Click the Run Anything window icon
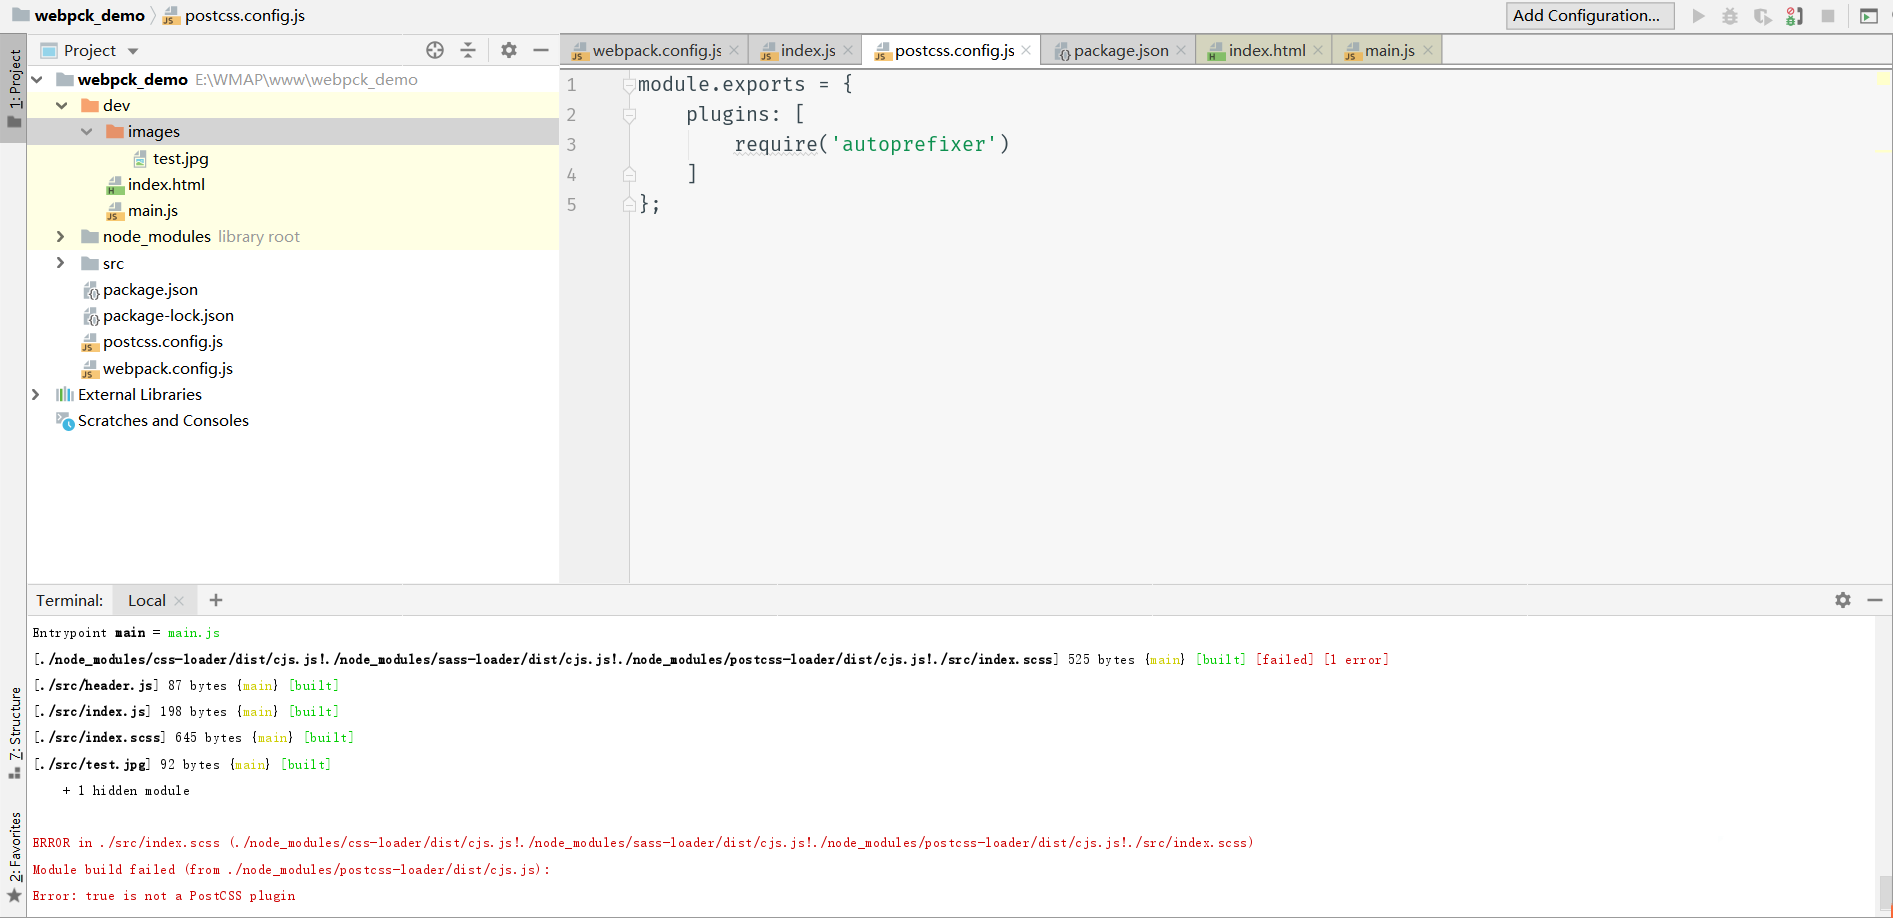Image resolution: width=1893 pixels, height=918 pixels. pyautogui.click(x=1869, y=16)
